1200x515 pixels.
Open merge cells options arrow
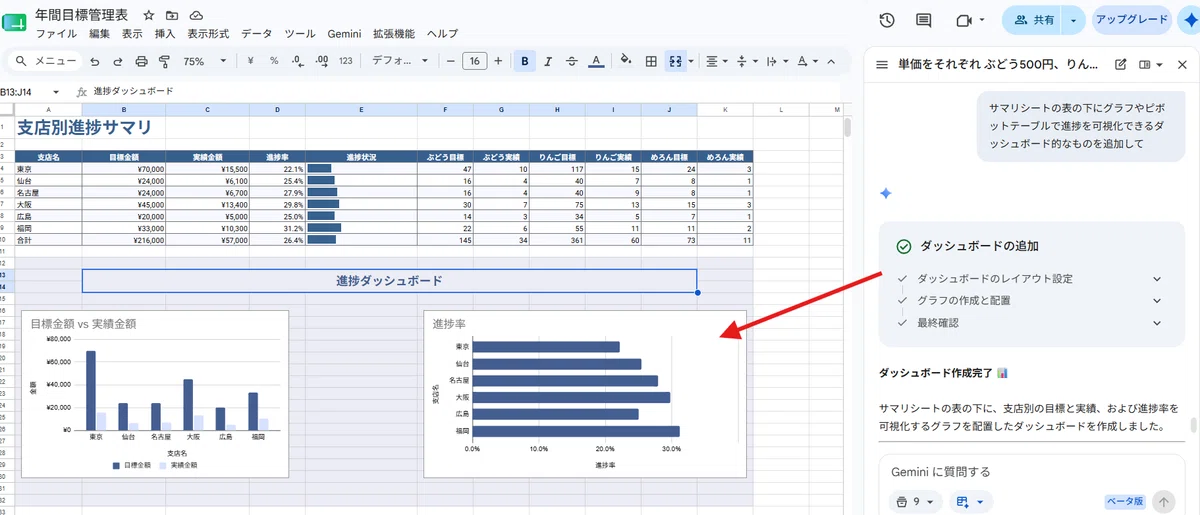tap(691, 61)
